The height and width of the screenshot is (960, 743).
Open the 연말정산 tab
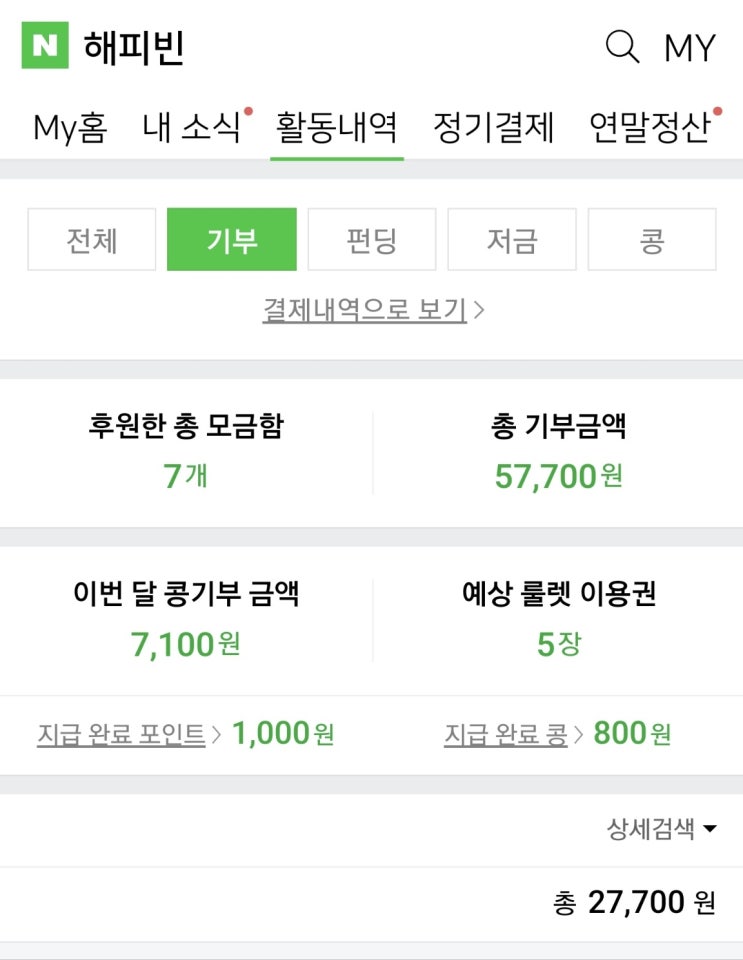(650, 128)
